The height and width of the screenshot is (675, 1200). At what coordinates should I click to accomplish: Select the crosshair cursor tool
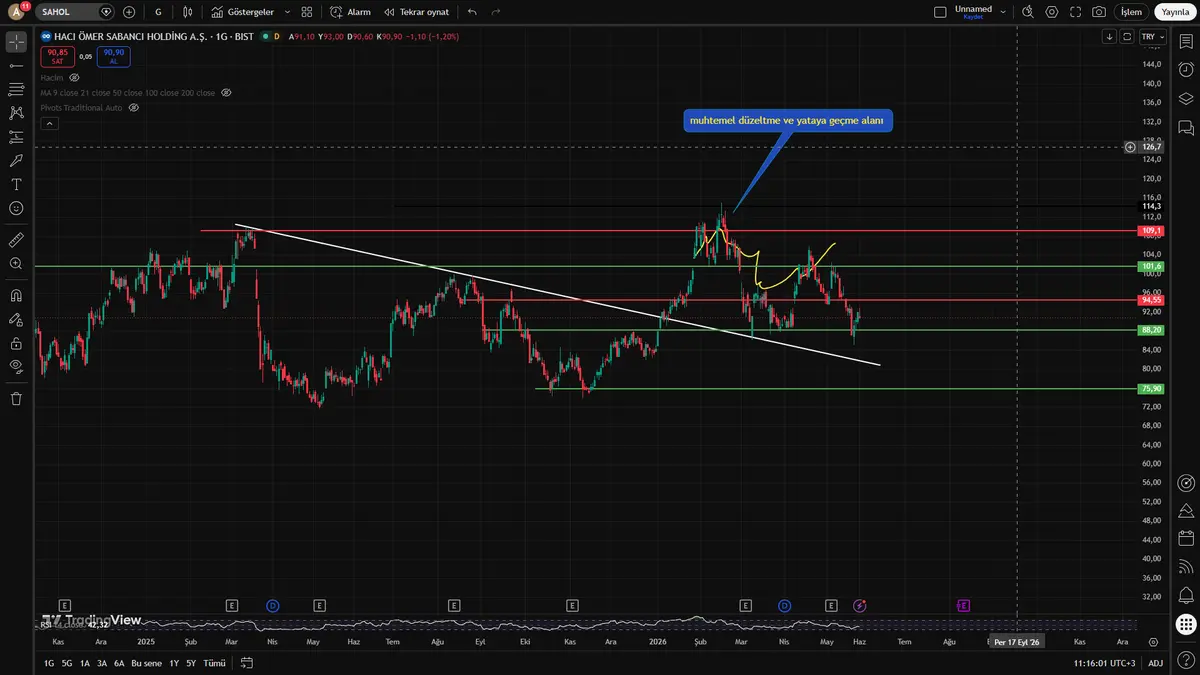pos(16,41)
